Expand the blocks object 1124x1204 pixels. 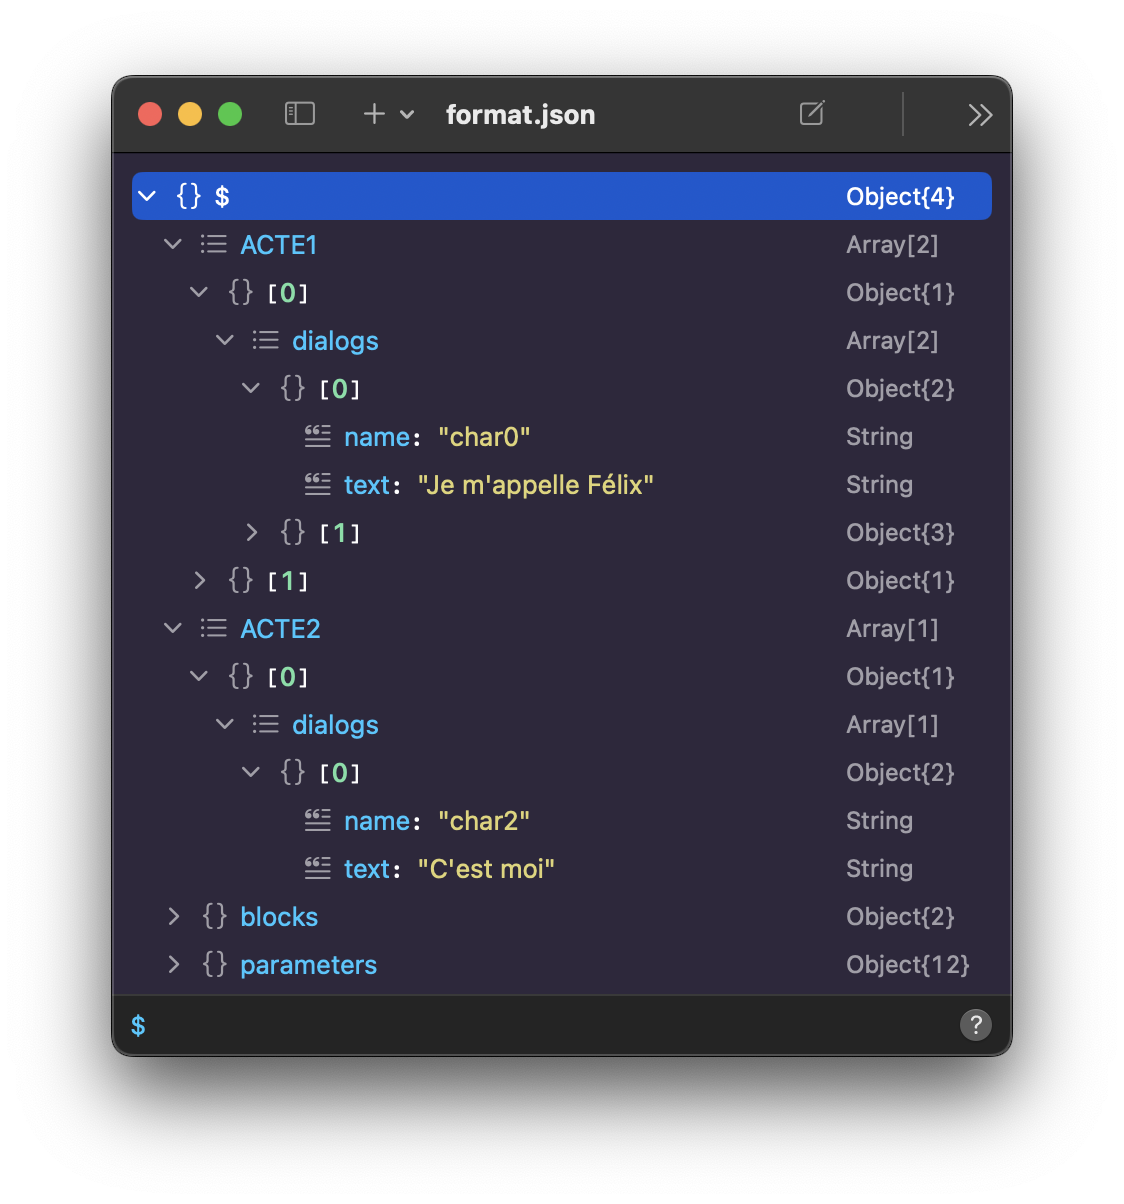coord(173,916)
